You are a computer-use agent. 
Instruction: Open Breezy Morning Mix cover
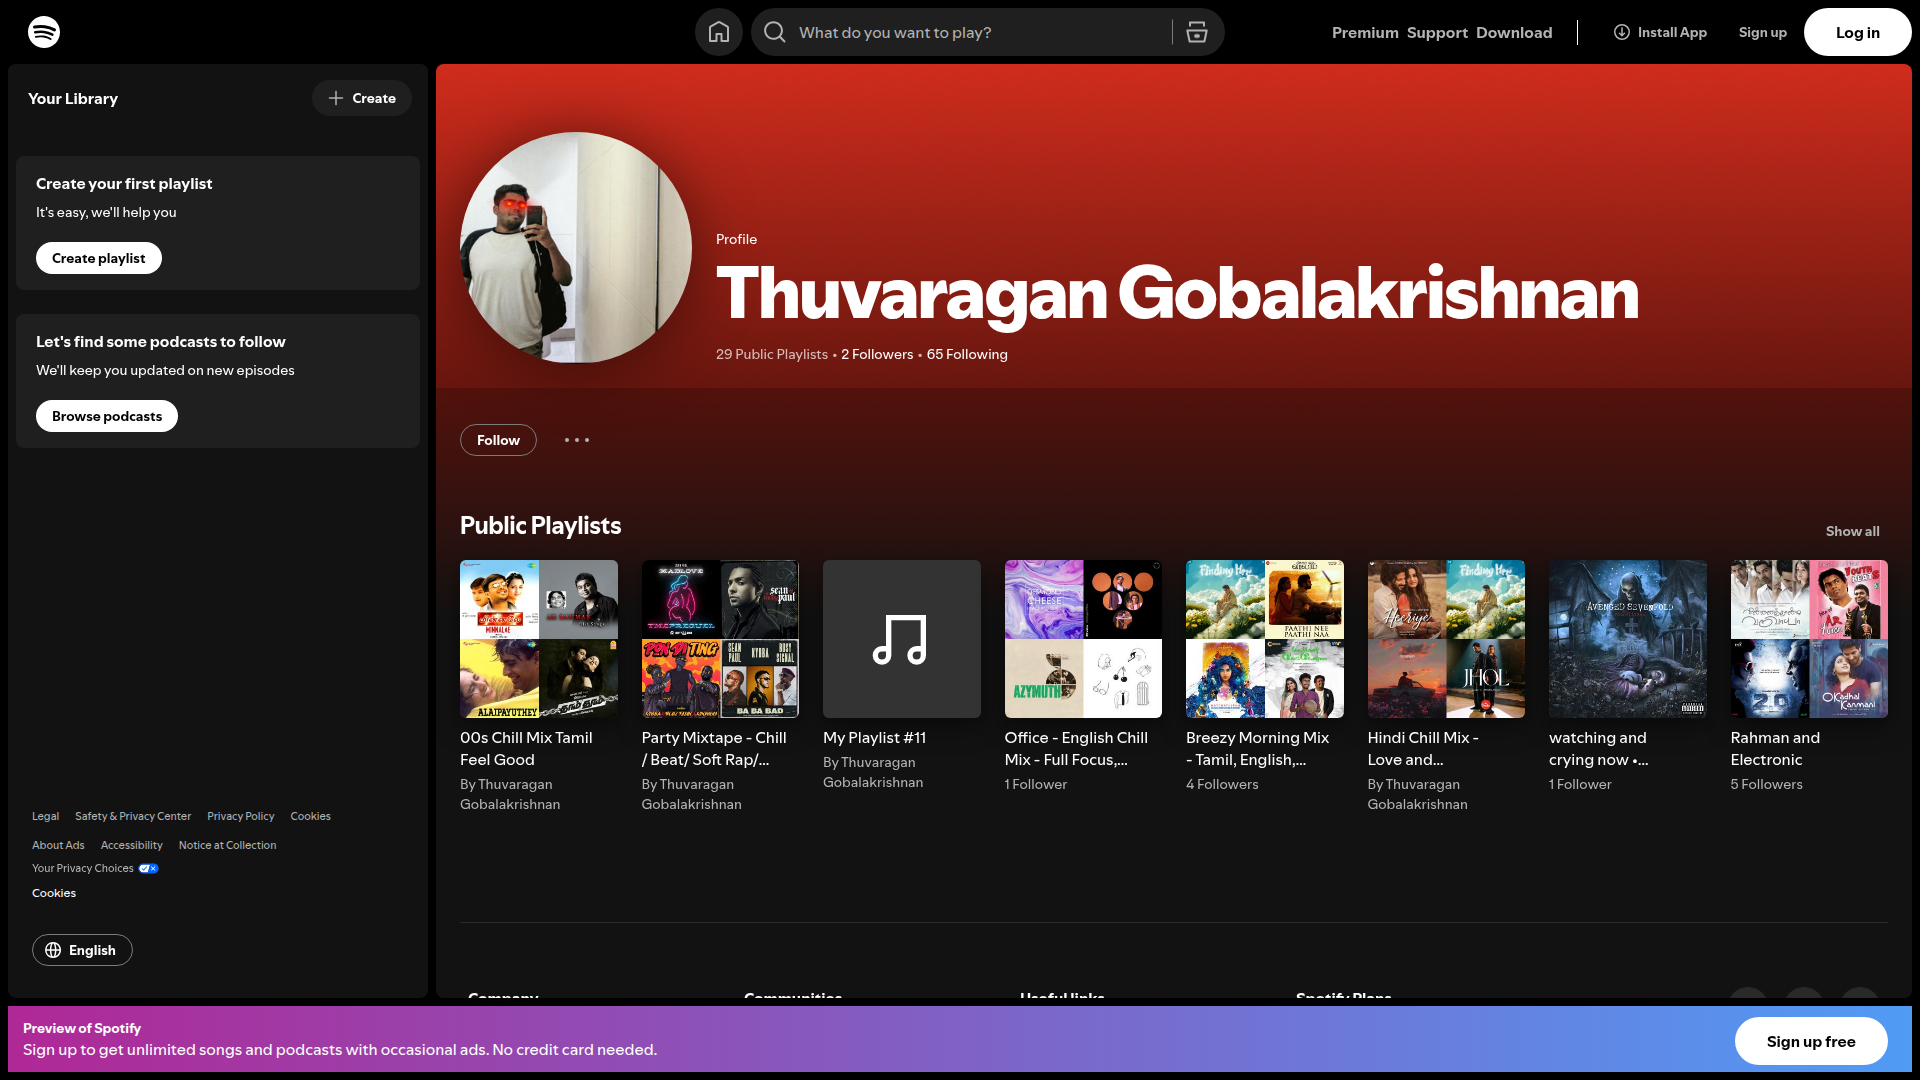(1265, 639)
